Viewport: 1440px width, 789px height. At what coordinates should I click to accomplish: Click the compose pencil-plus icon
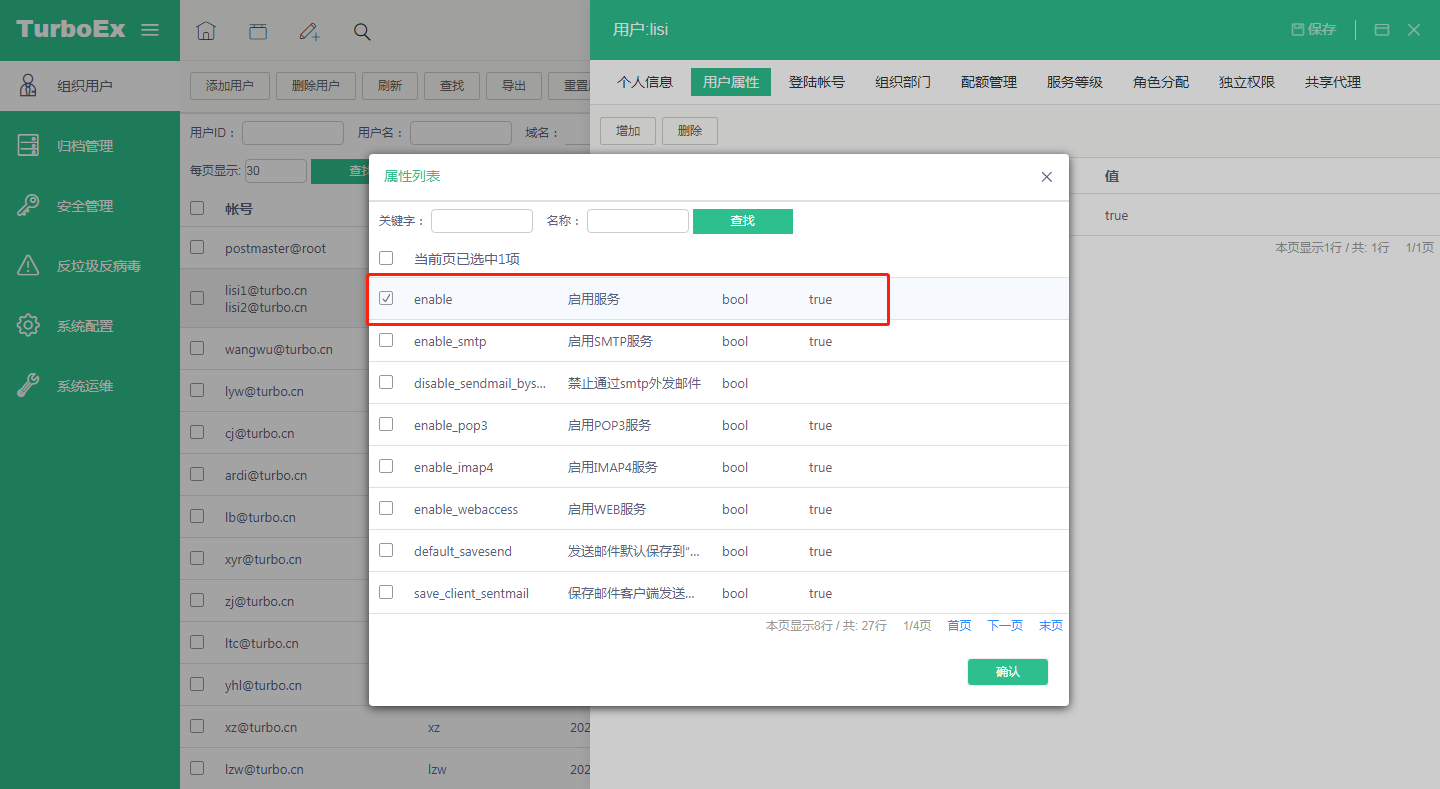click(x=310, y=32)
